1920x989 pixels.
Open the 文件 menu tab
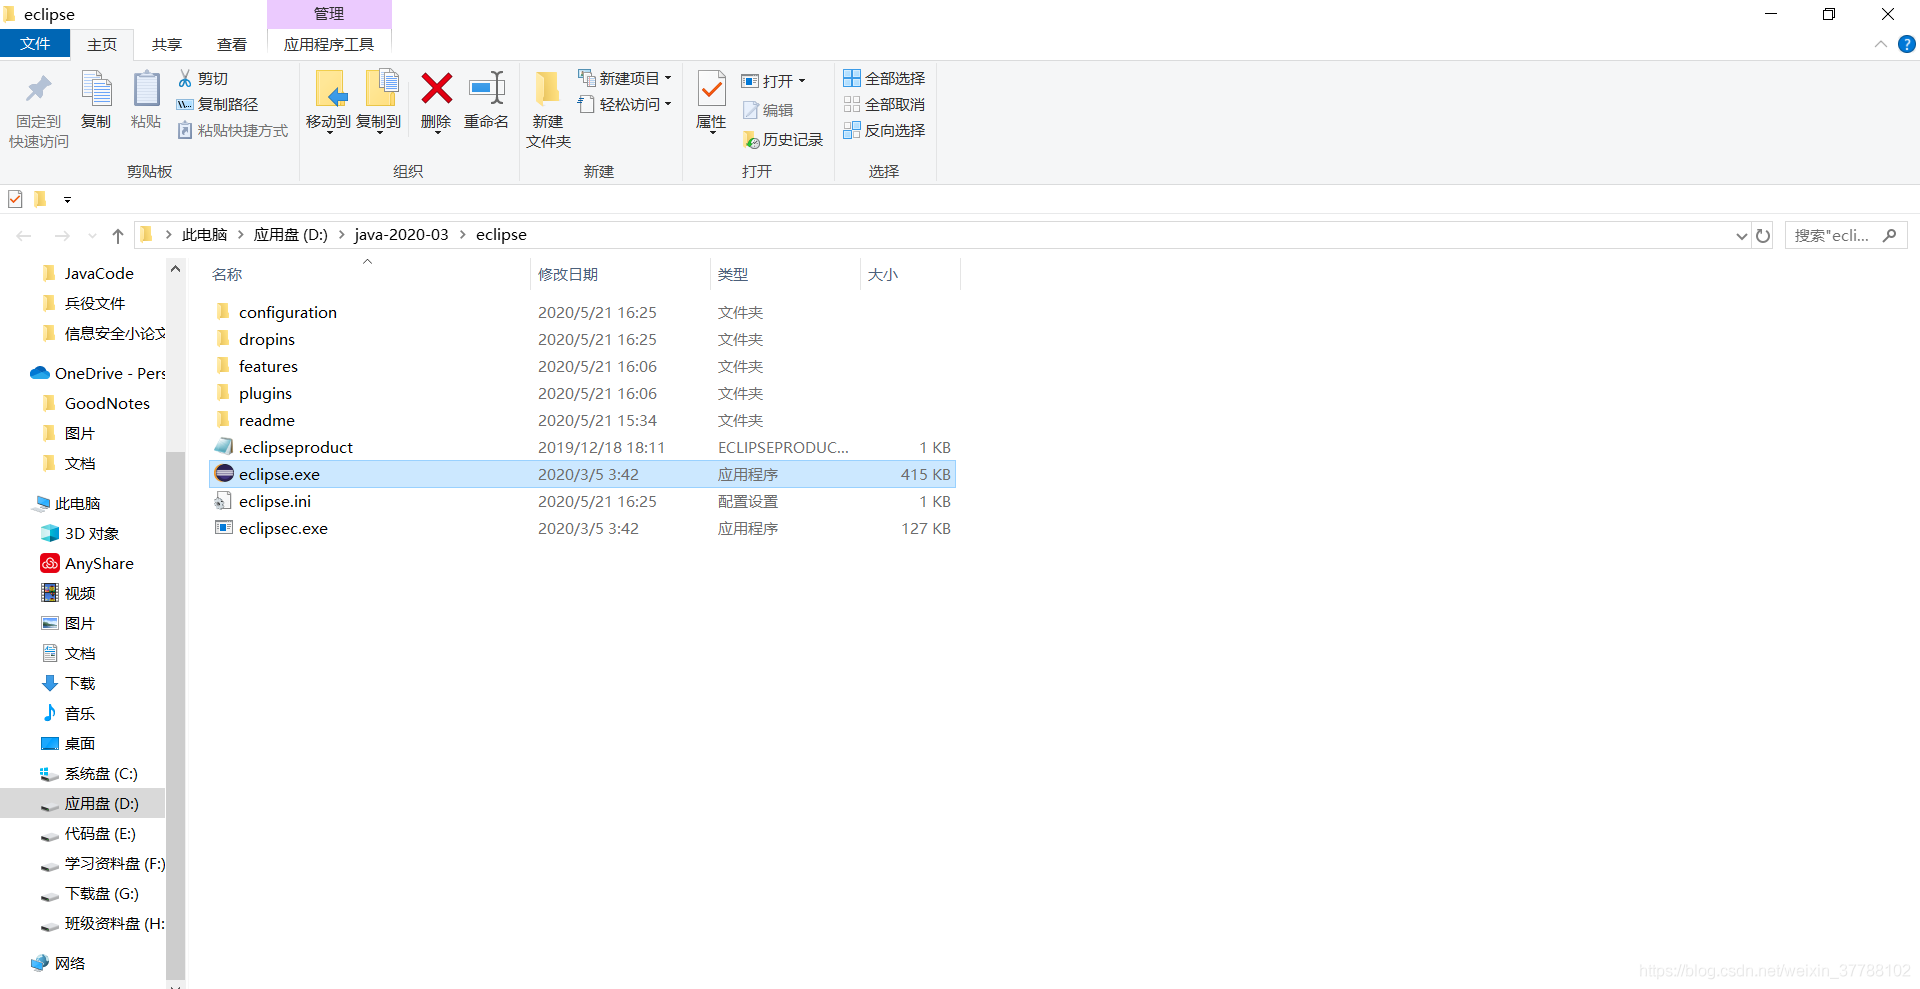click(34, 44)
